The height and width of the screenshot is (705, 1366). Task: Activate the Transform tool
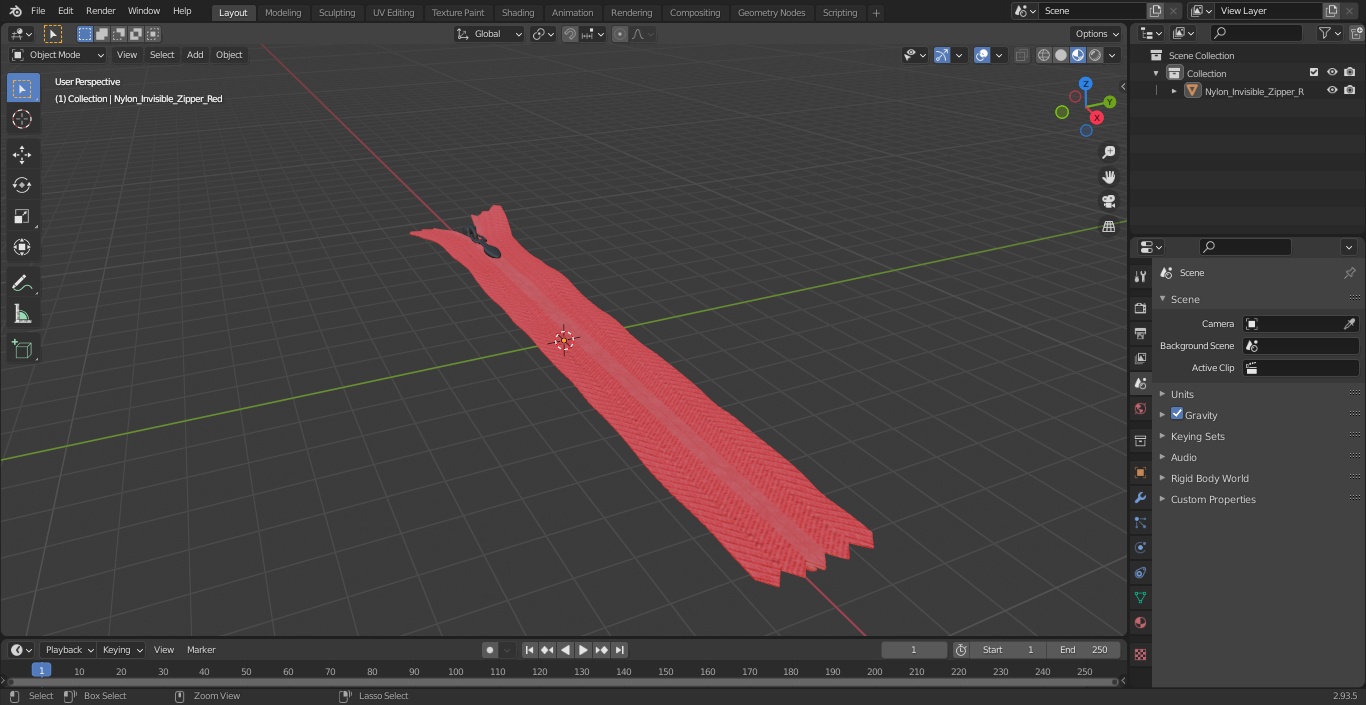point(22,247)
